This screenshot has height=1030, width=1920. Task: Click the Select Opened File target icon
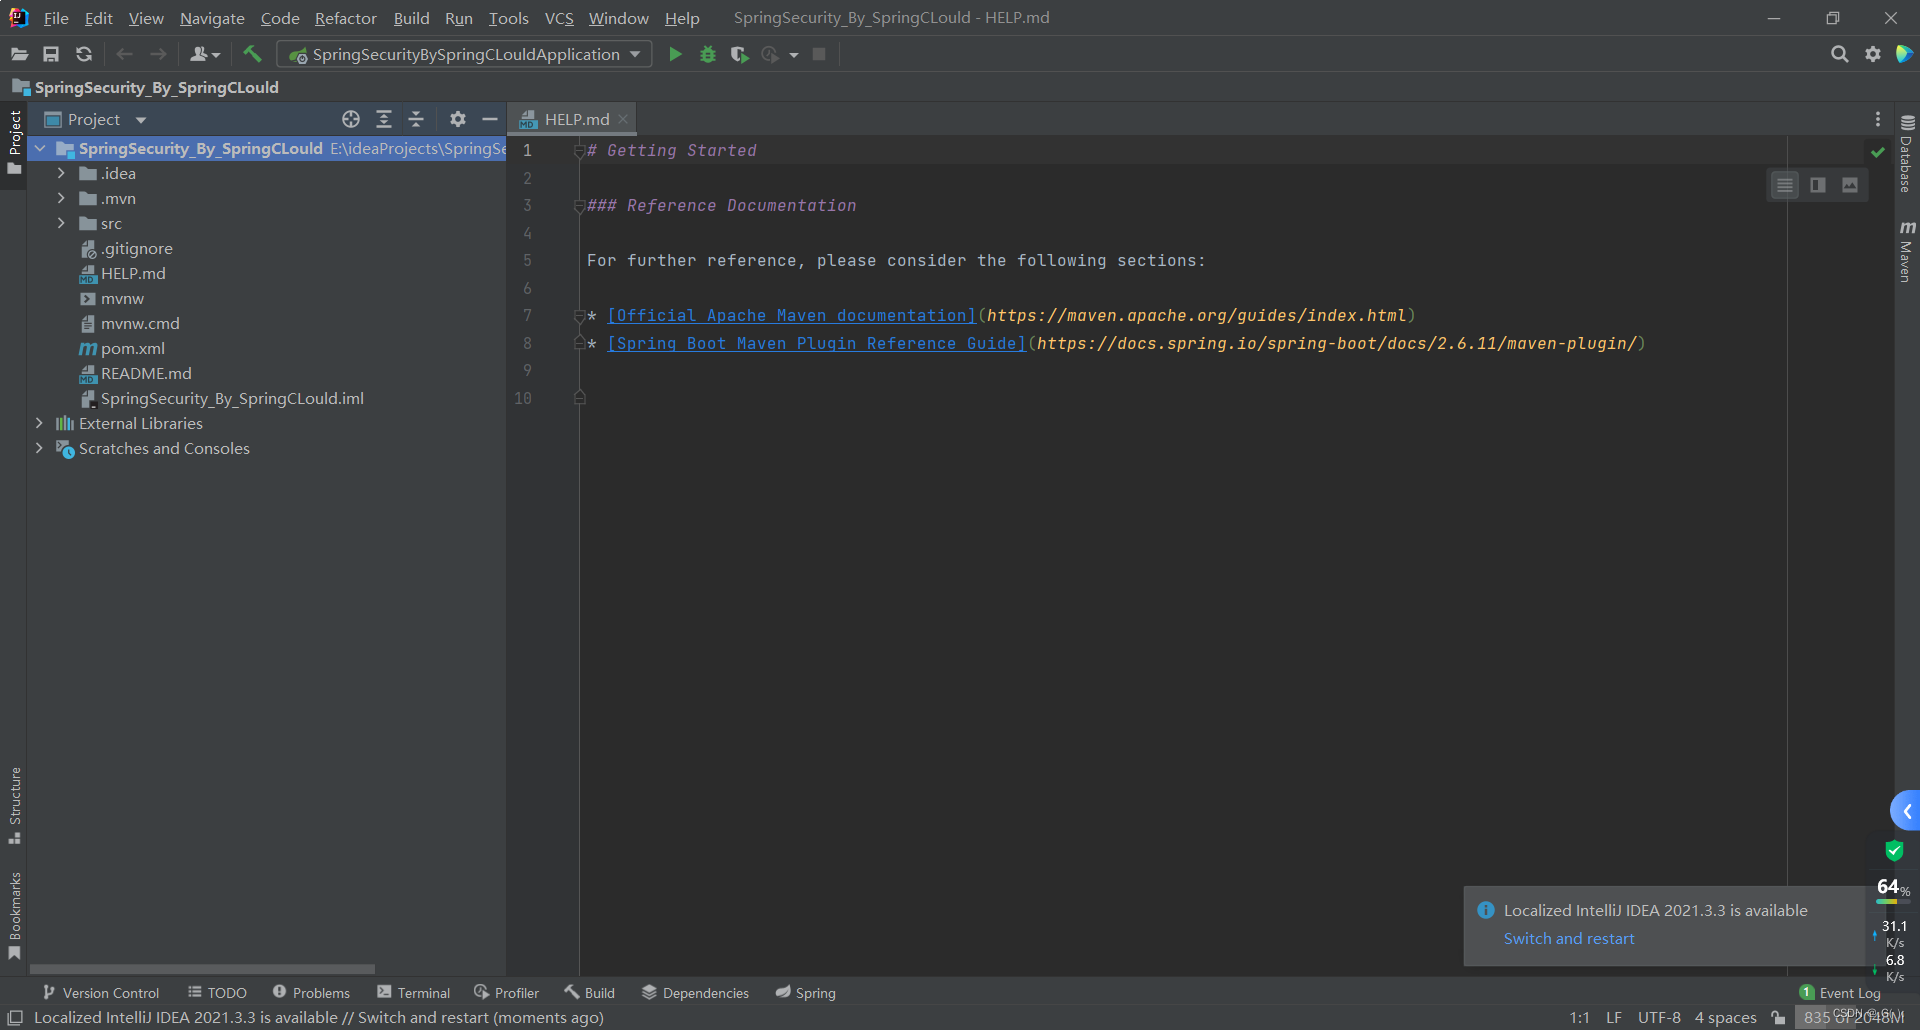[351, 119]
